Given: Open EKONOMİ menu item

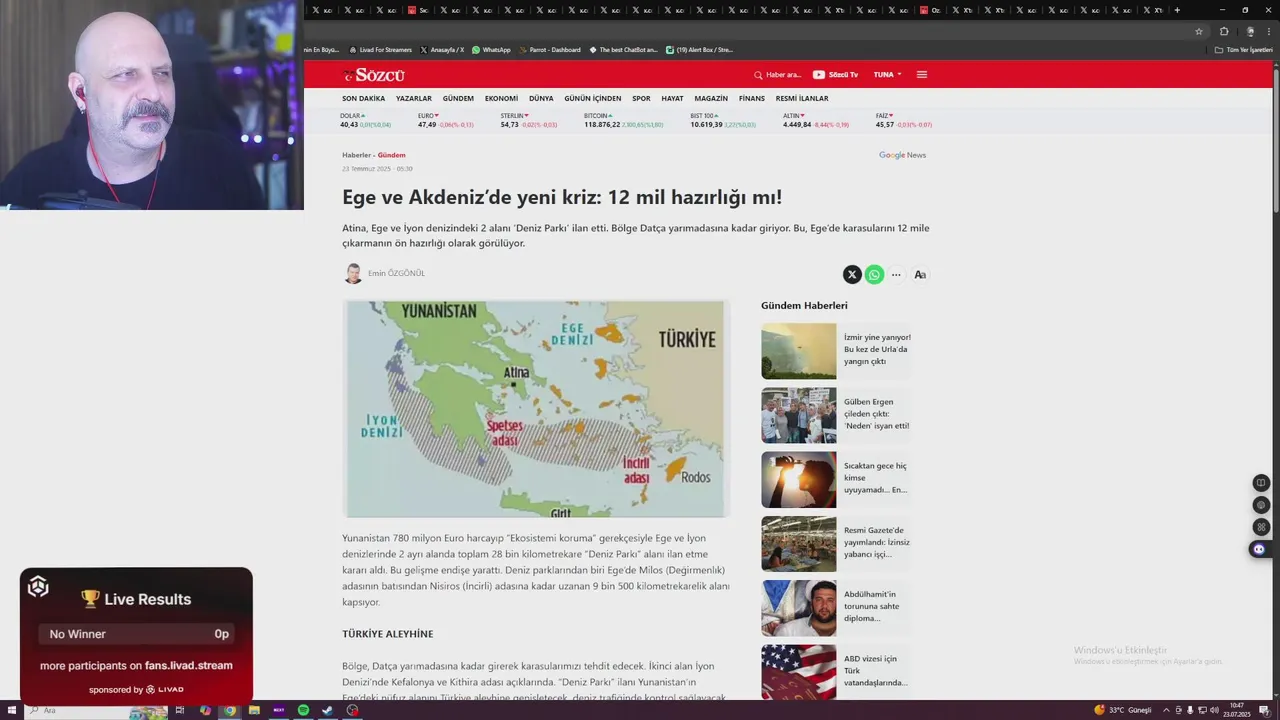Looking at the screenshot, I should click(x=501, y=98).
